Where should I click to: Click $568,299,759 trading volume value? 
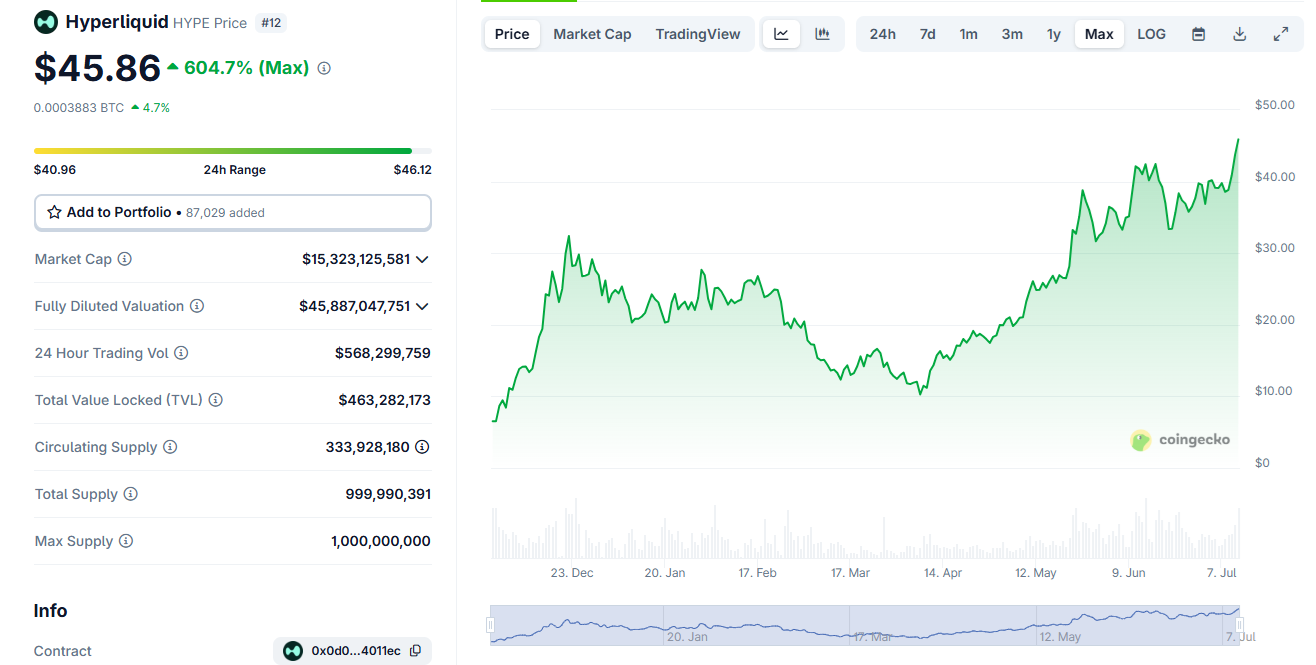pos(383,353)
